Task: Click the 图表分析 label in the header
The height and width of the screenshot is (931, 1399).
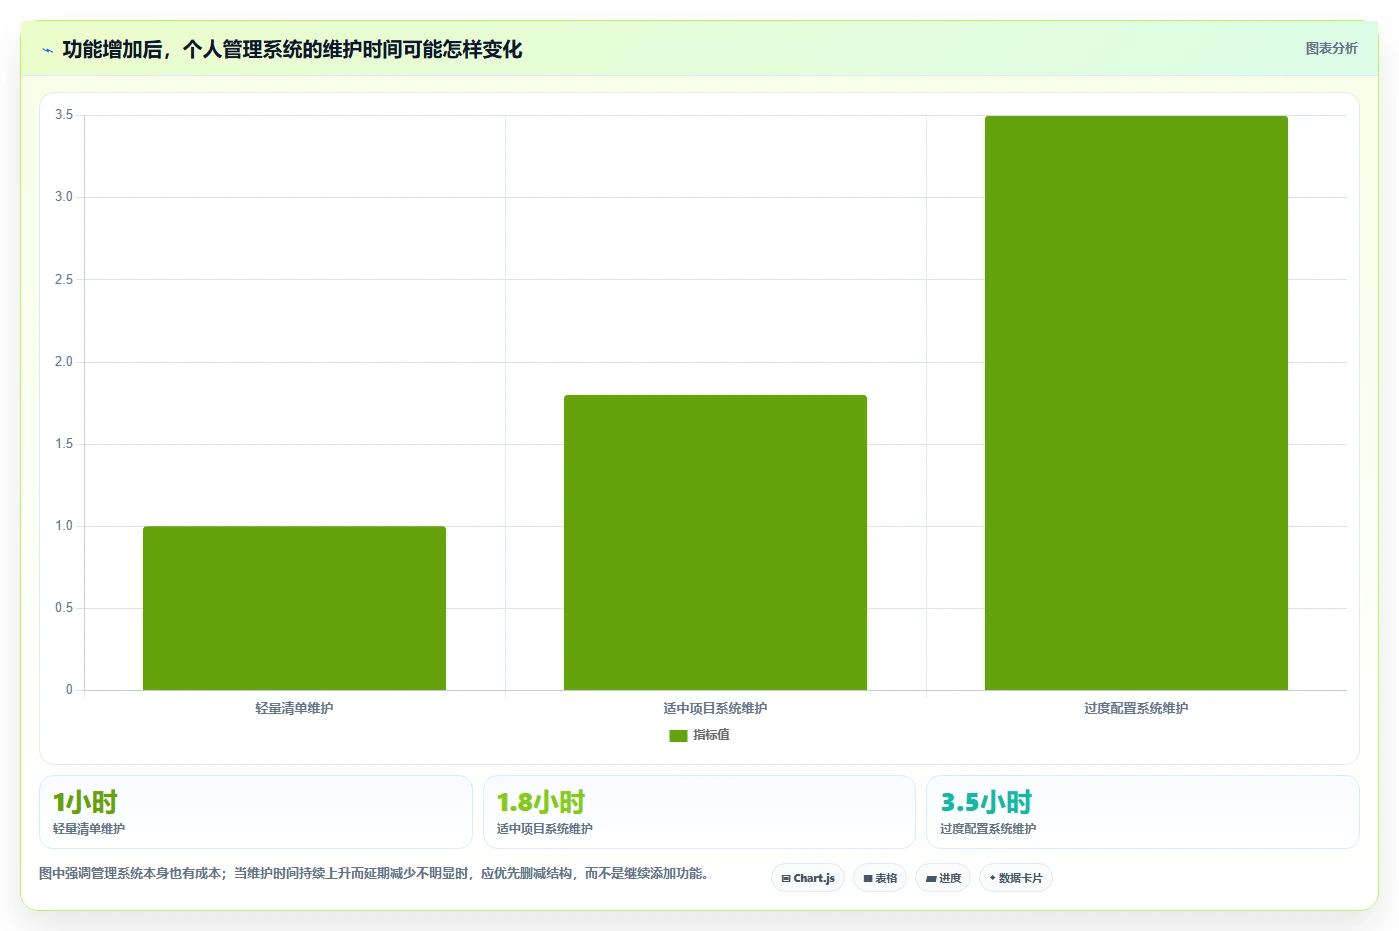Action: 1331,48
